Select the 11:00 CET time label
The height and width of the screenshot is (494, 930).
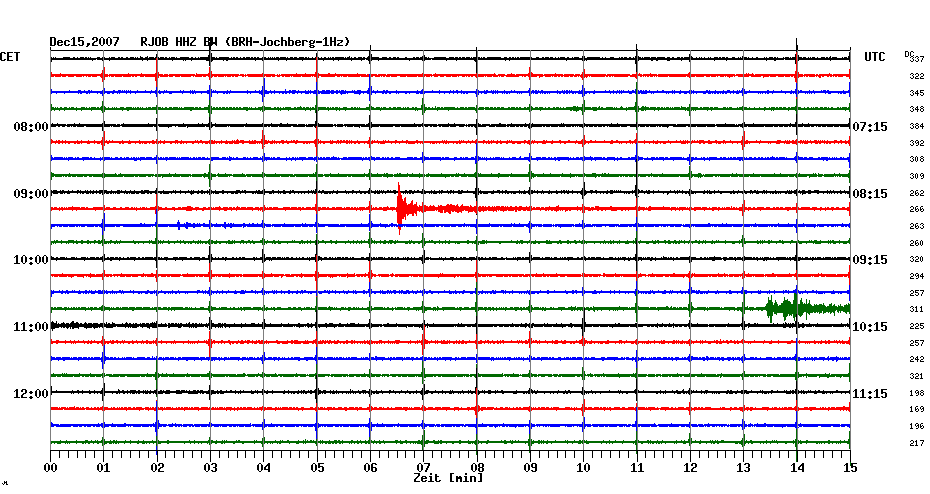point(31,327)
